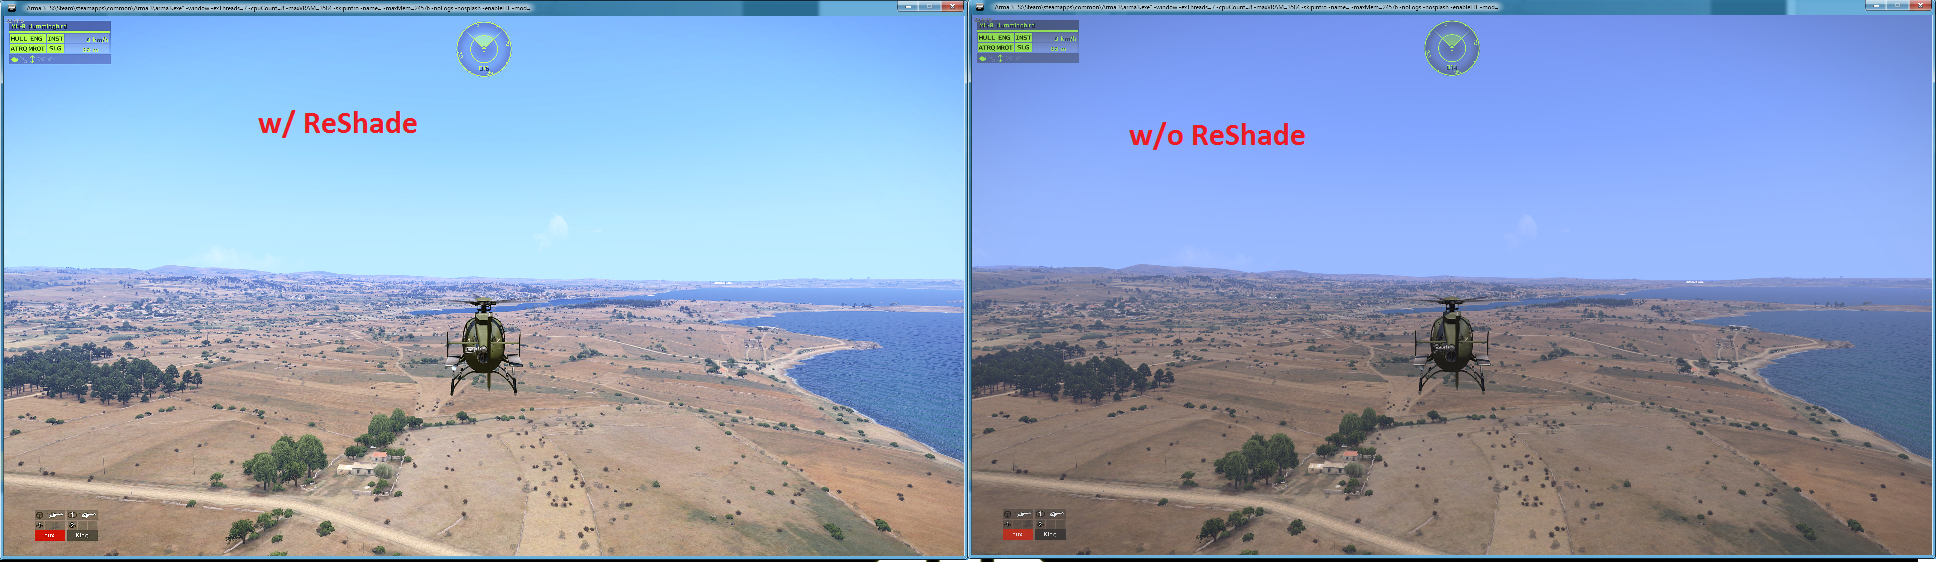Click the SLG indicator in left window
The width and height of the screenshot is (1936, 562).
click(x=55, y=48)
